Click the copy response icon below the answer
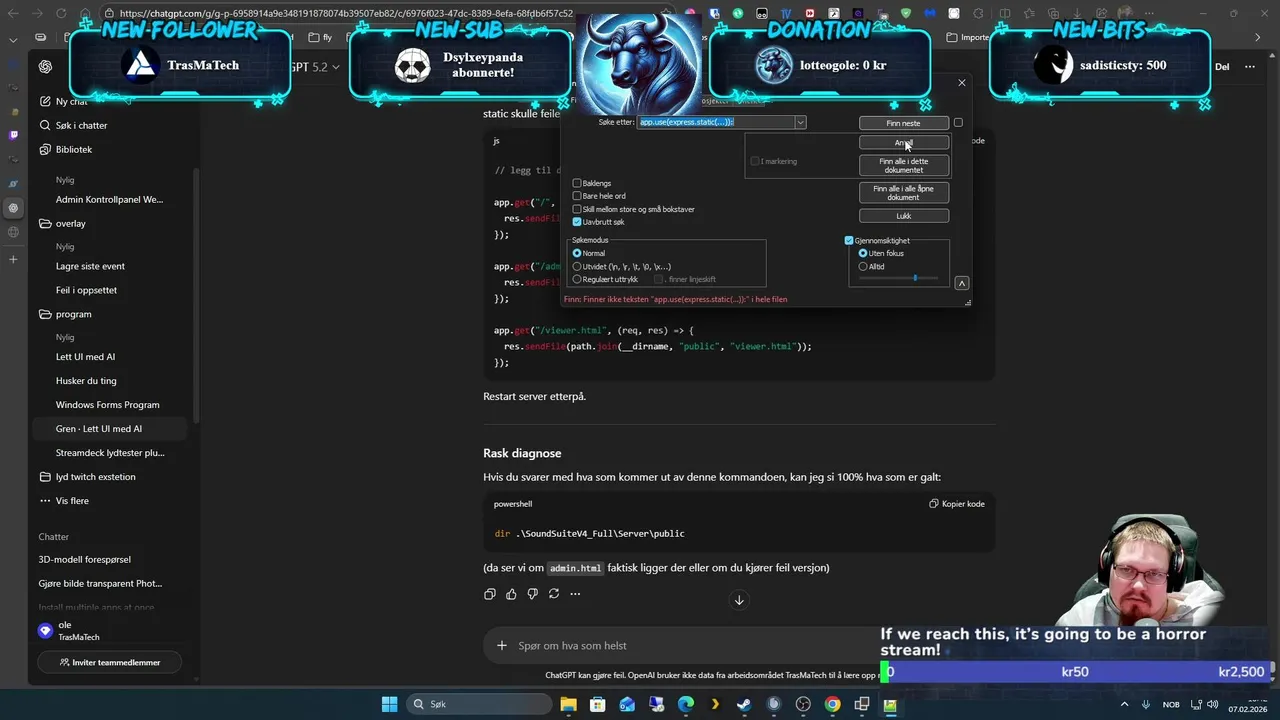Viewport: 1280px width, 720px height. point(490,594)
